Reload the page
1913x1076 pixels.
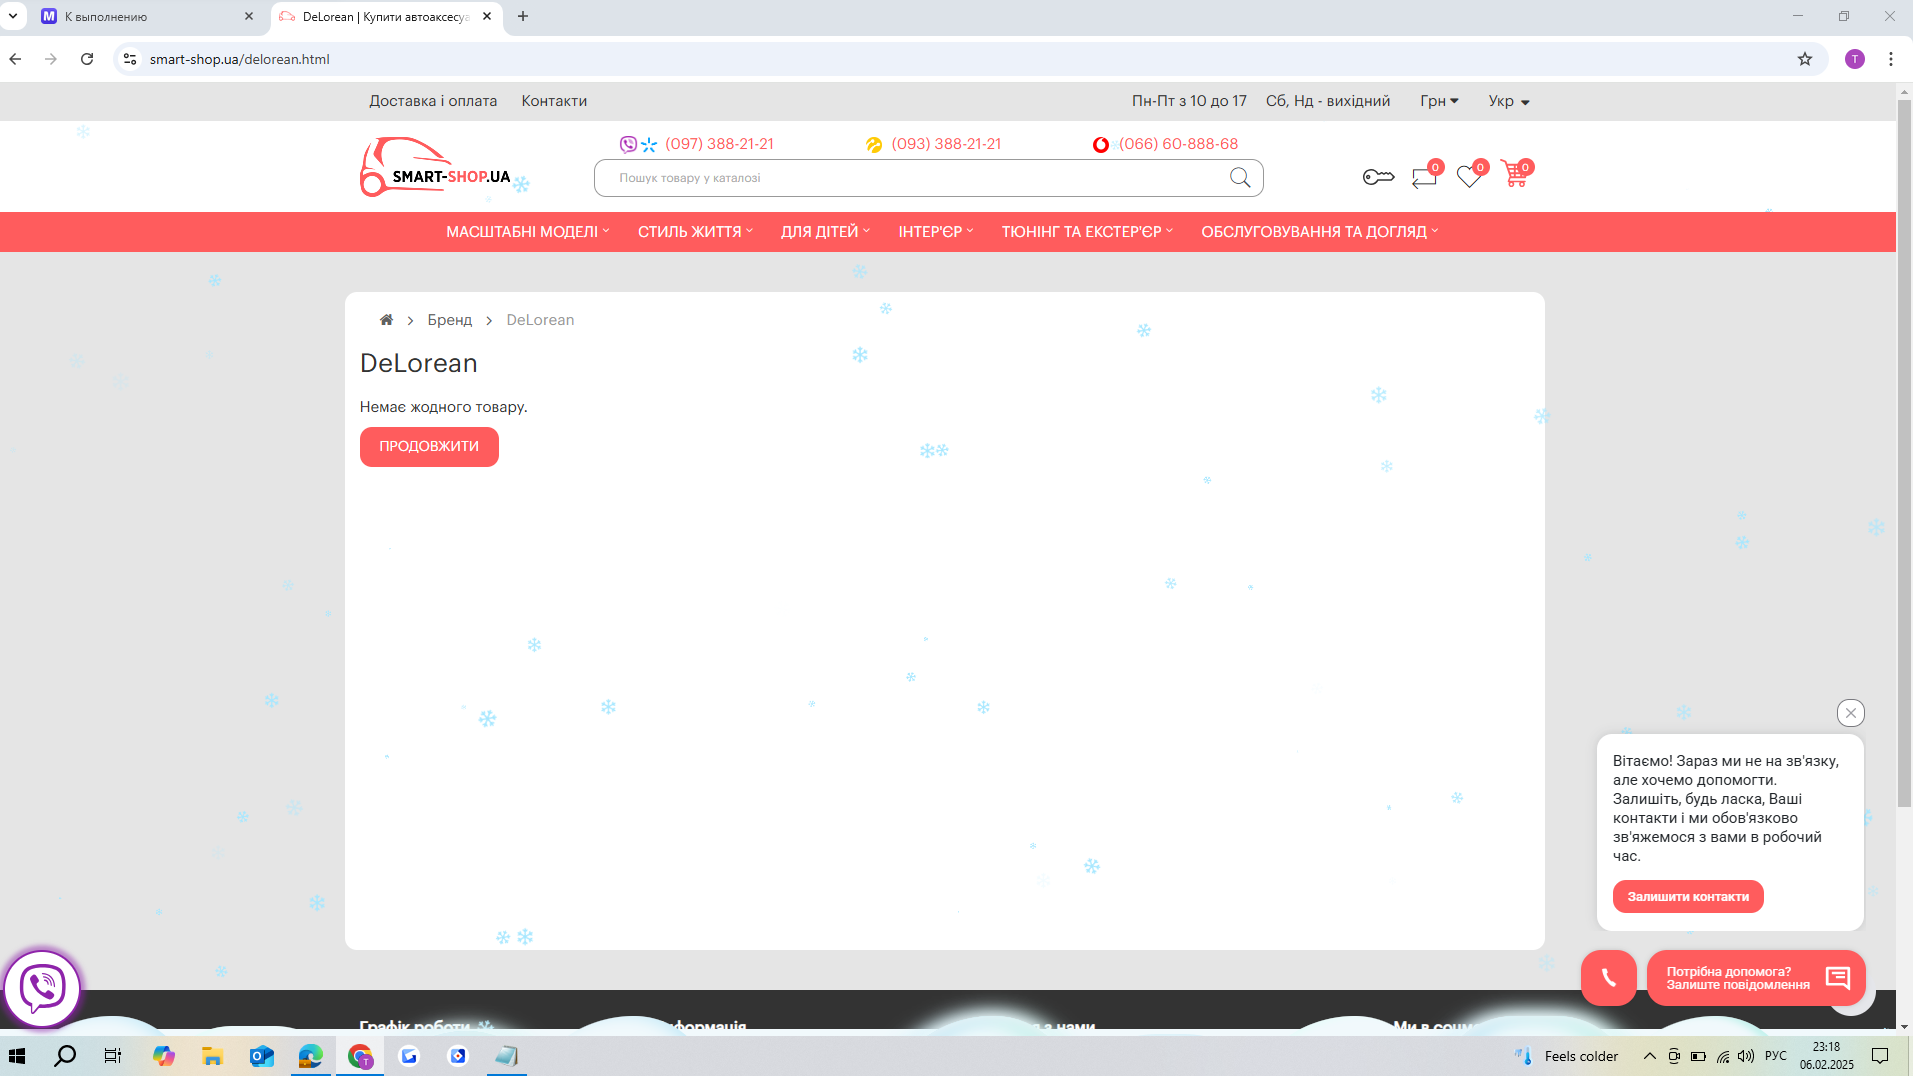(87, 59)
